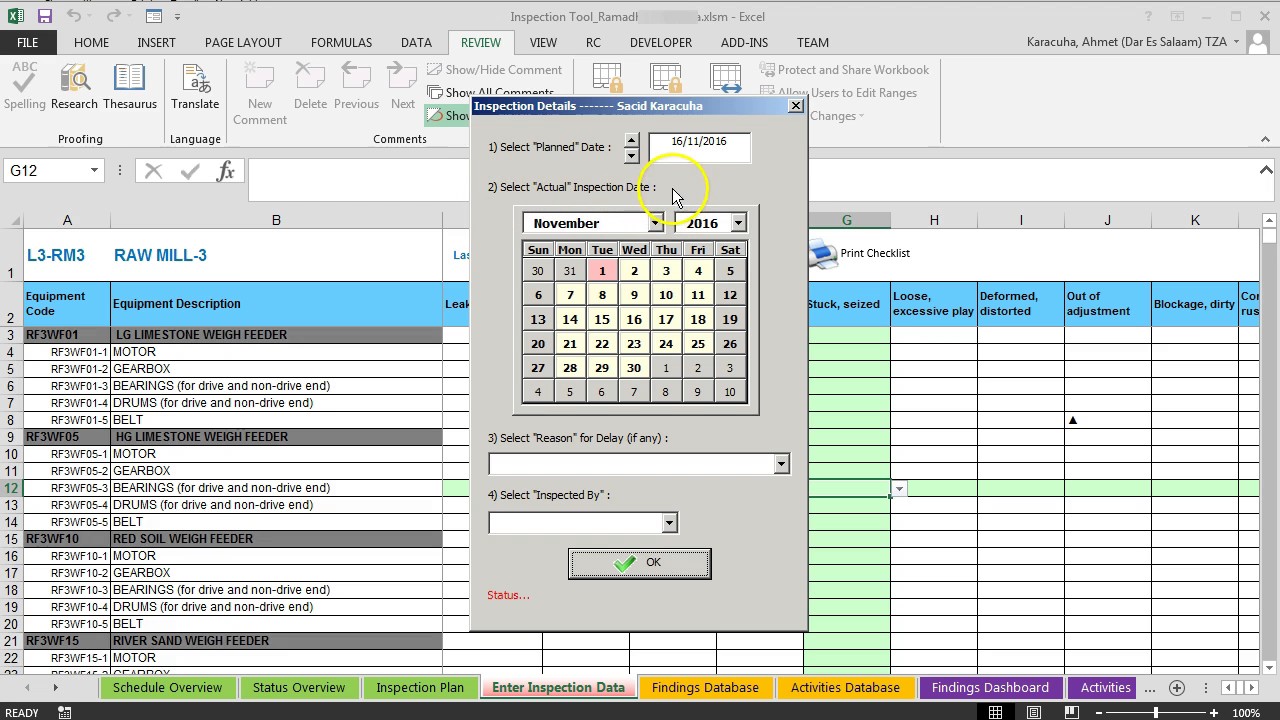The width and height of the screenshot is (1280, 720).
Task: Click the Save icon in quick access toolbar
Action: pyautogui.click(x=45, y=16)
